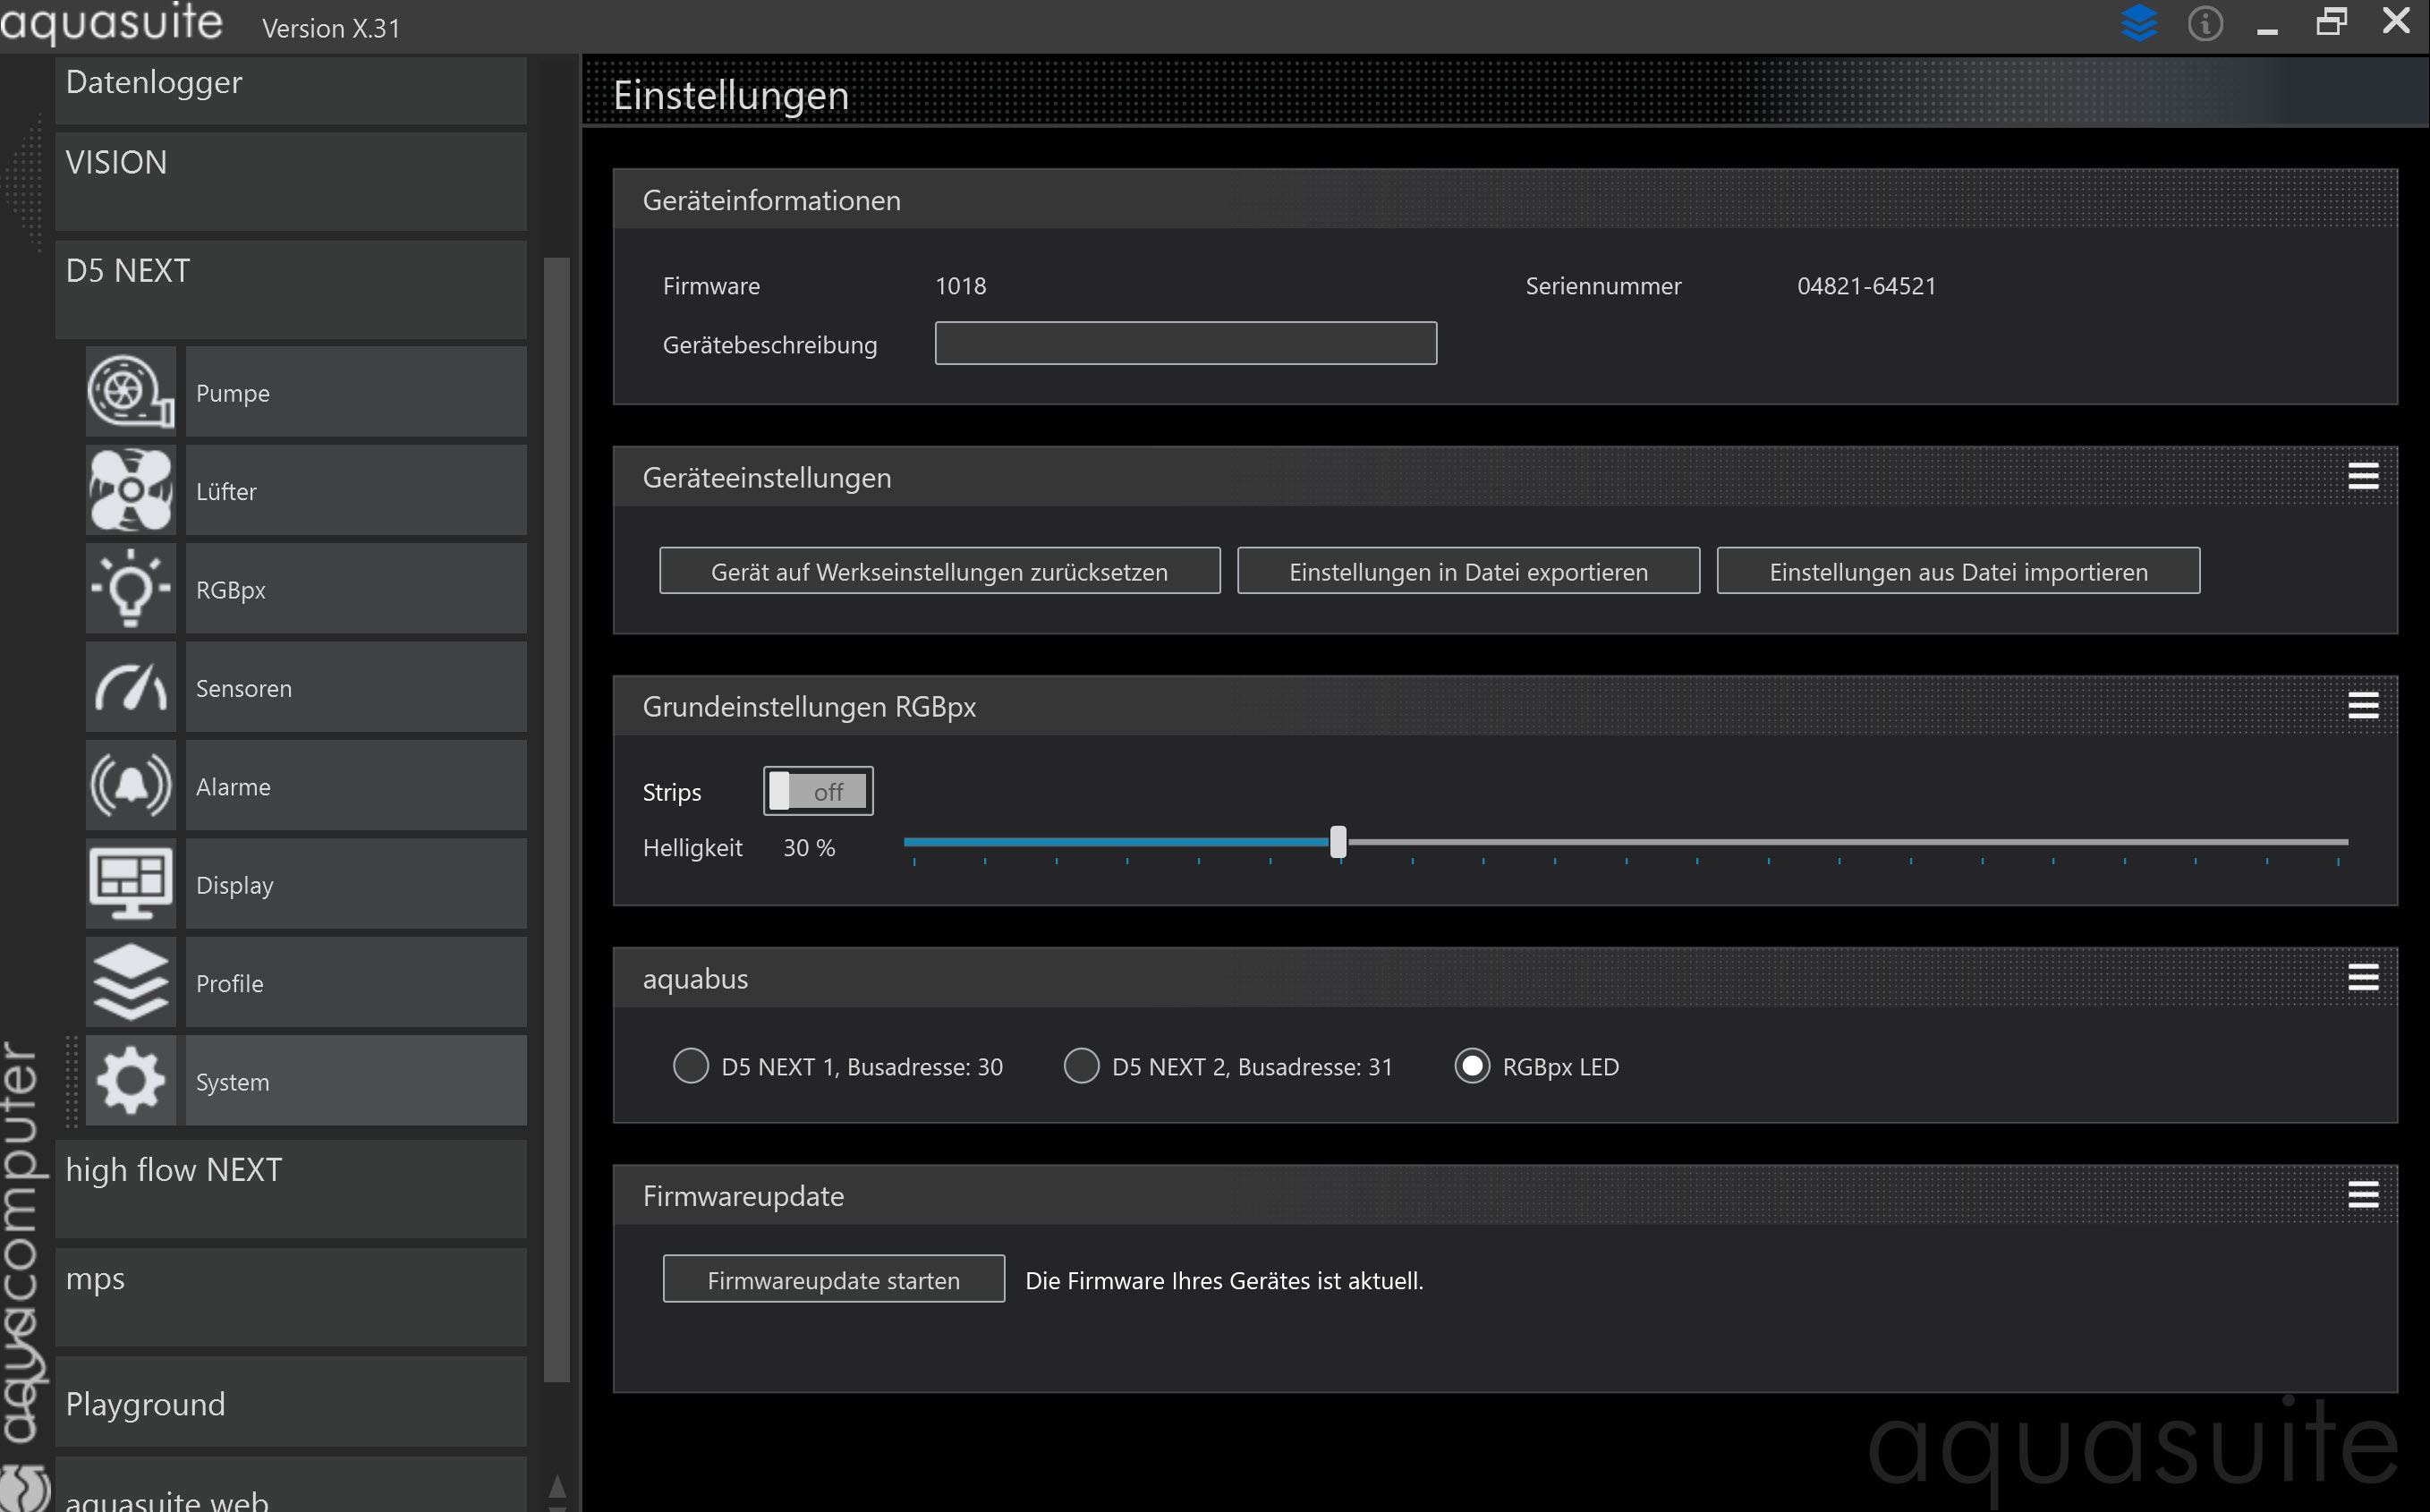Image resolution: width=2430 pixels, height=1512 pixels.
Task: Expand the mps section
Action: [x=291, y=1297]
